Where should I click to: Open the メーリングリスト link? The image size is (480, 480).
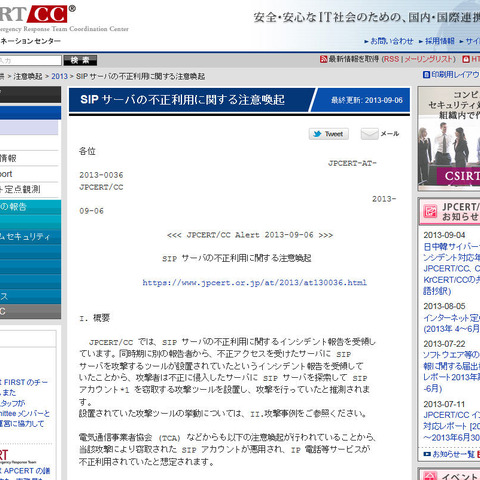pyautogui.click(x=428, y=59)
